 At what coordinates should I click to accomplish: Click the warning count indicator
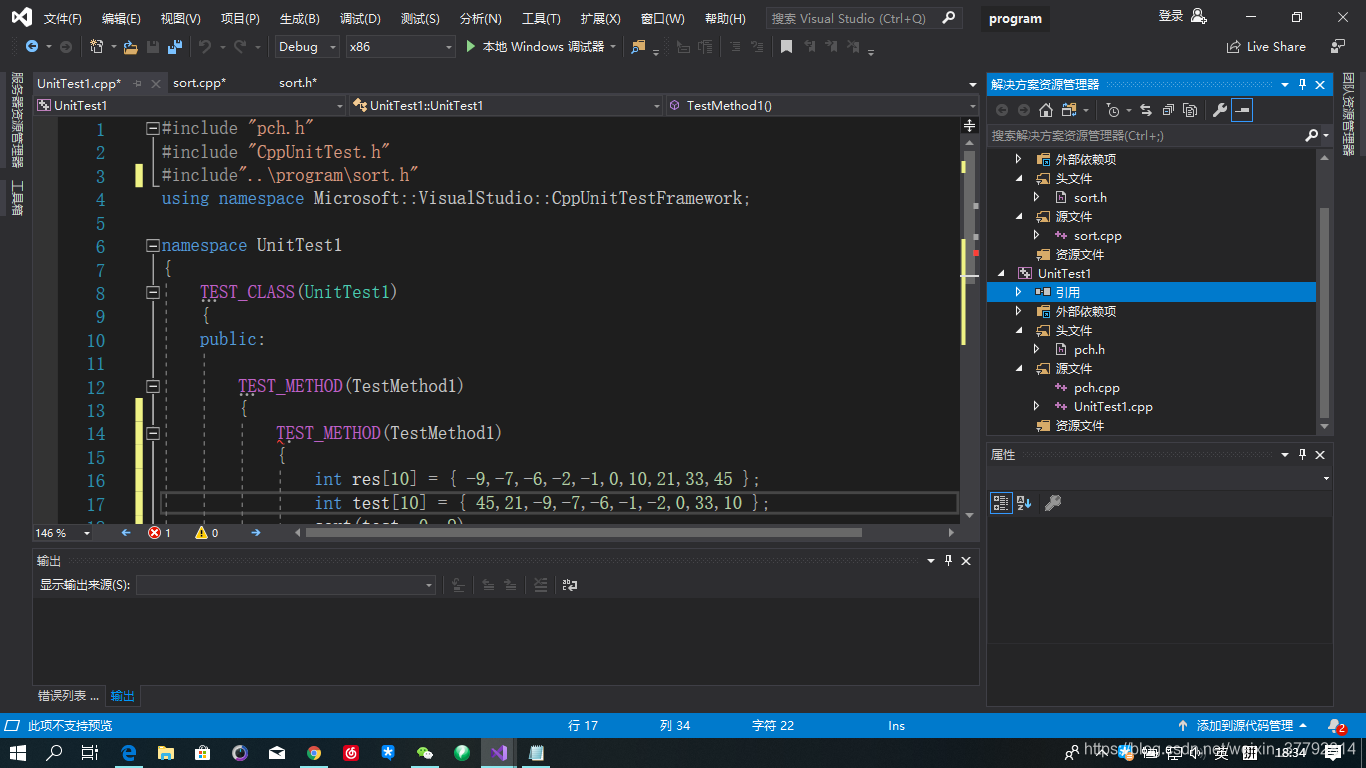(x=207, y=533)
